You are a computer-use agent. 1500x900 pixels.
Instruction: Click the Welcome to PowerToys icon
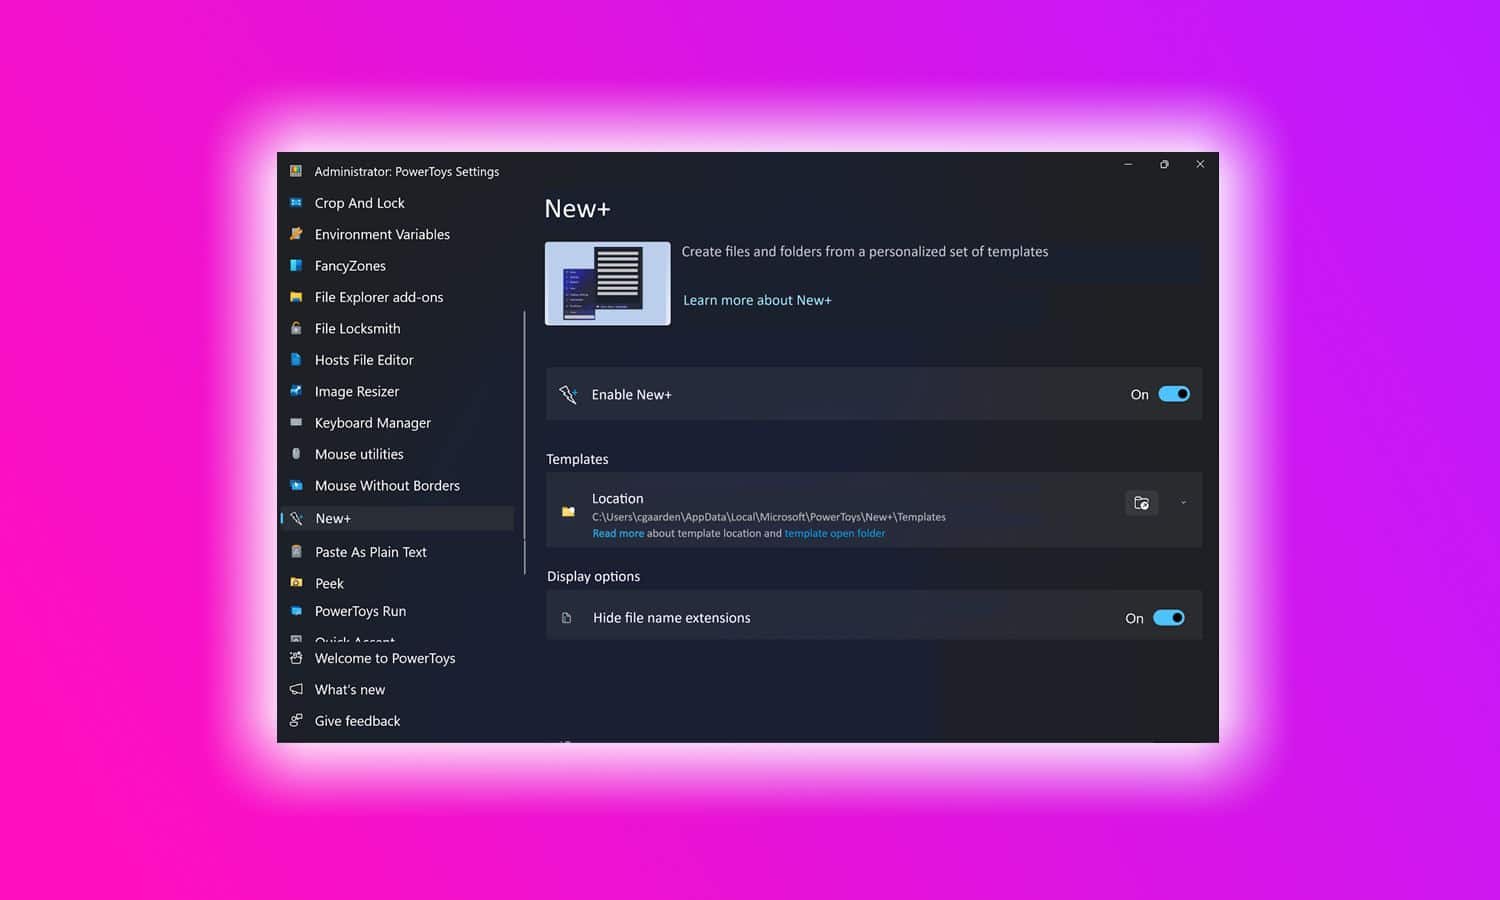coord(296,658)
